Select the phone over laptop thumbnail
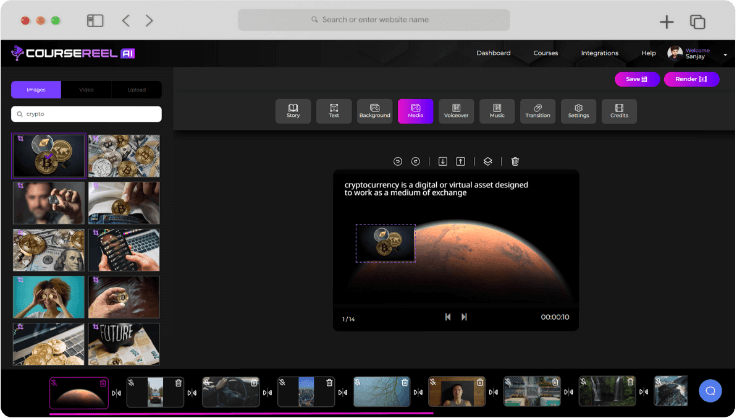The width and height of the screenshot is (737, 418). pyautogui.click(x=124, y=250)
